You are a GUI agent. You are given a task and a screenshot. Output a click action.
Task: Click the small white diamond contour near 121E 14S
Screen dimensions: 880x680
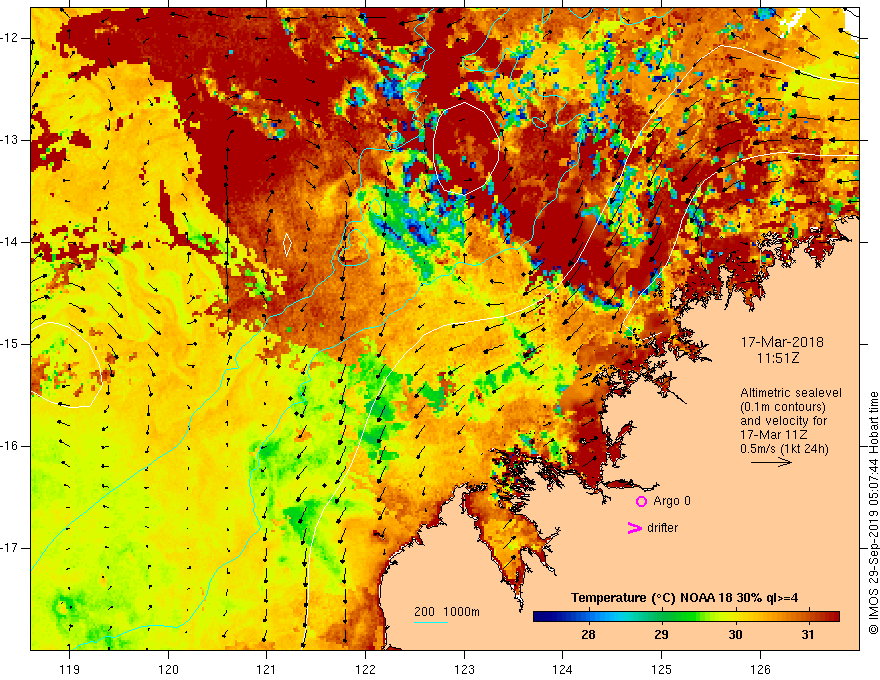(x=287, y=245)
